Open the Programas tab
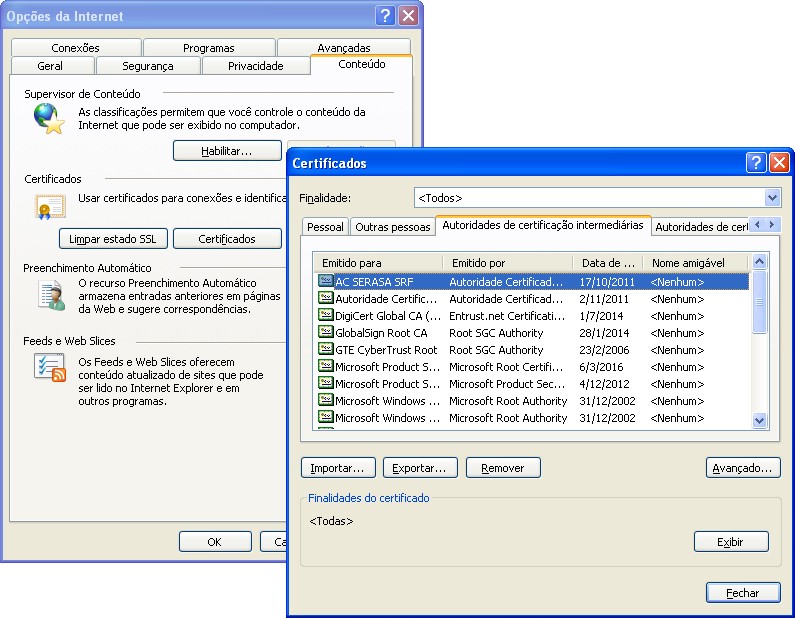This screenshot has height=618, width=795. tap(209, 48)
